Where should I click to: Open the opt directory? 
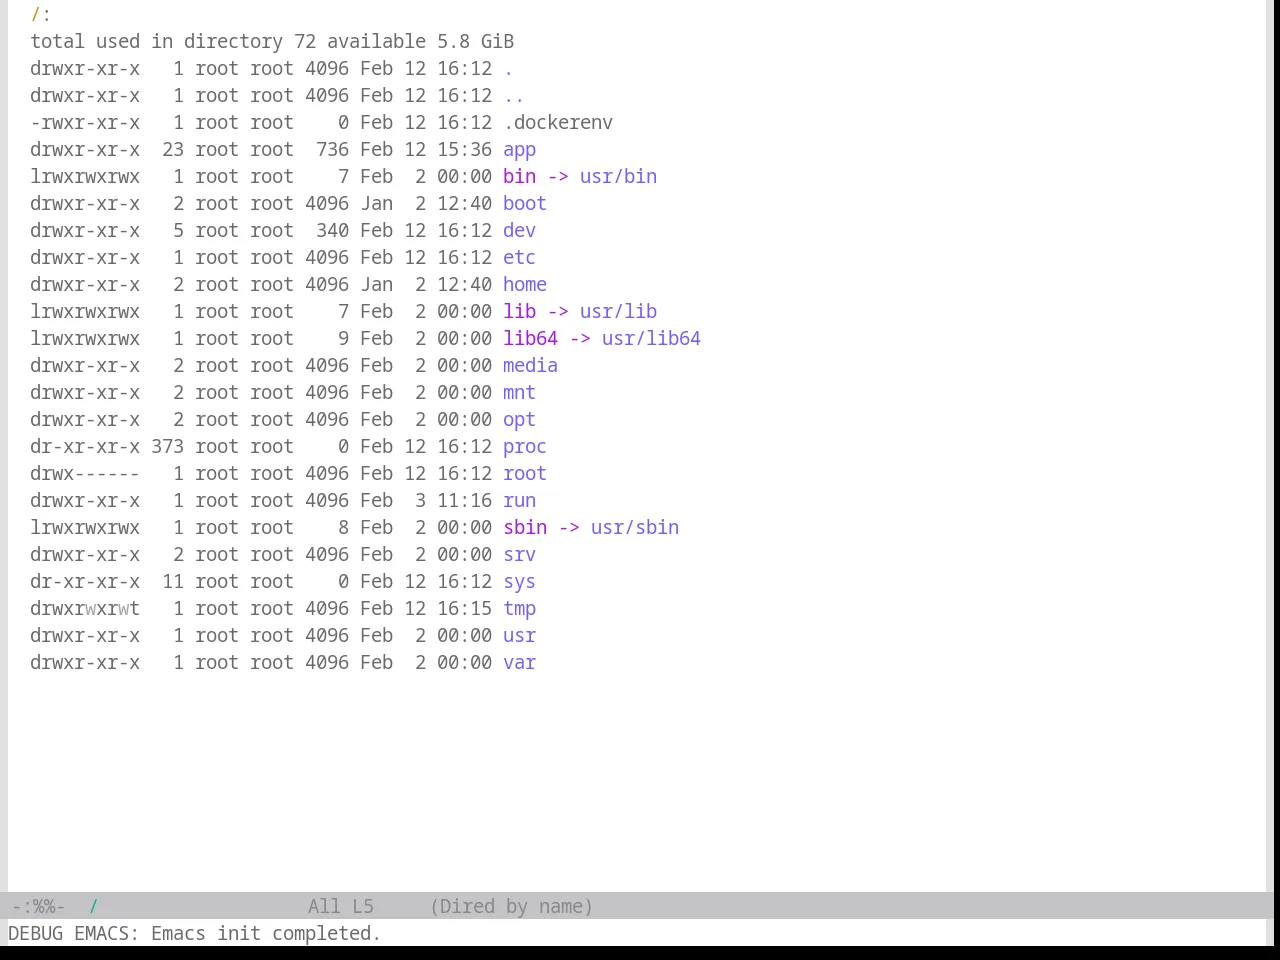click(519, 420)
